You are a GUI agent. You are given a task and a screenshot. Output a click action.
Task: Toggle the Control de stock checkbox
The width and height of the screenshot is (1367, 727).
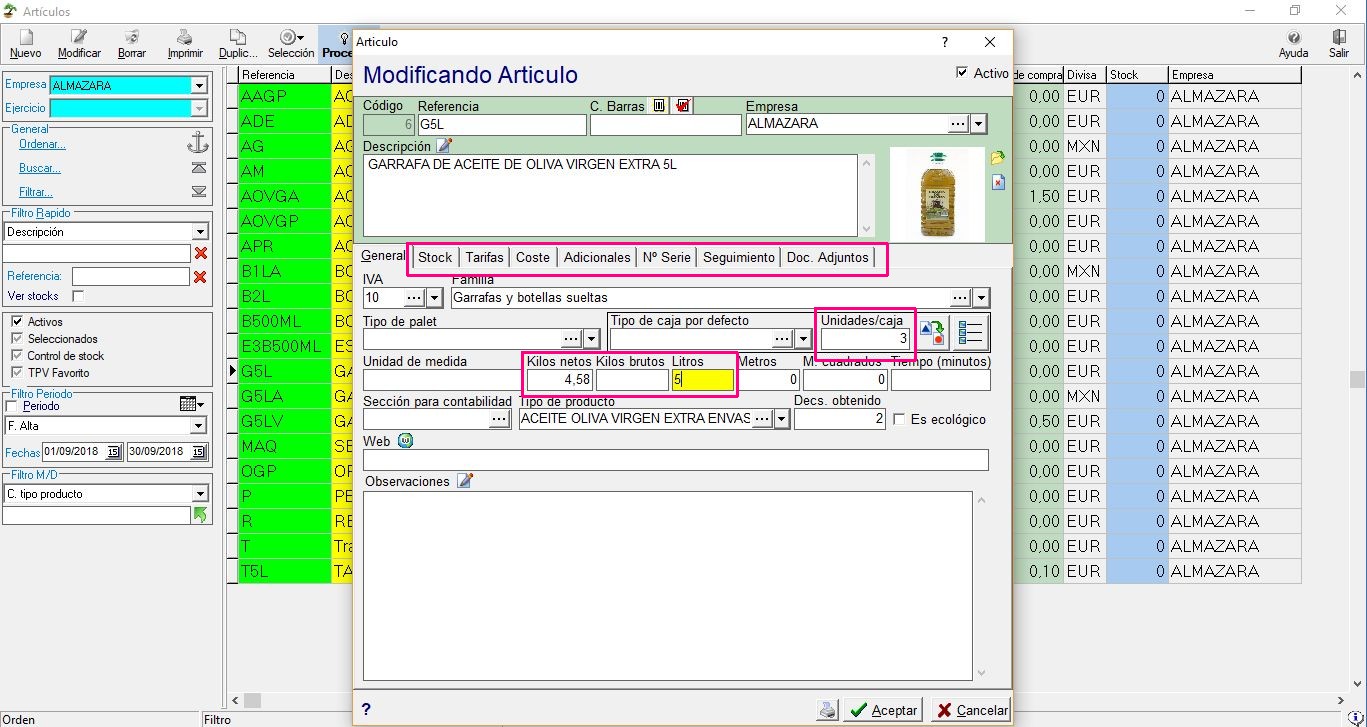click(17, 356)
